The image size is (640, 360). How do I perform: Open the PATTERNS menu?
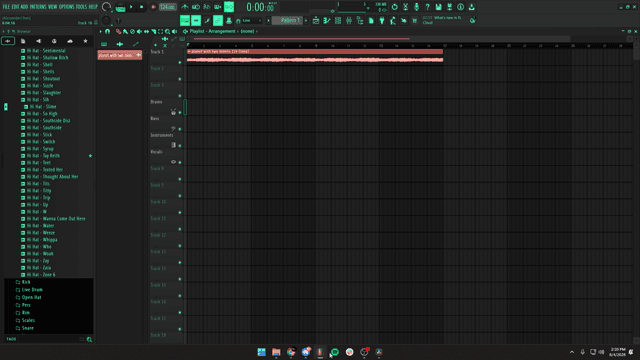(38, 7)
